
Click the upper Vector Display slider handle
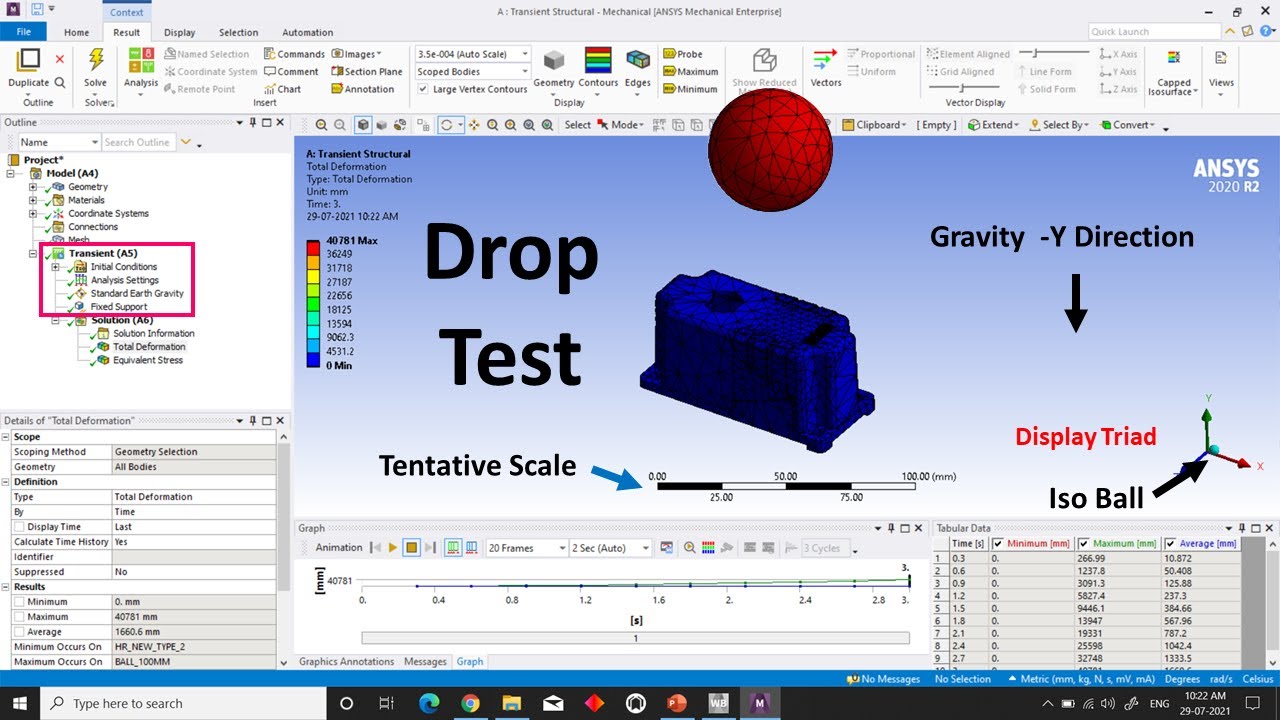pyautogui.click(x=1035, y=52)
